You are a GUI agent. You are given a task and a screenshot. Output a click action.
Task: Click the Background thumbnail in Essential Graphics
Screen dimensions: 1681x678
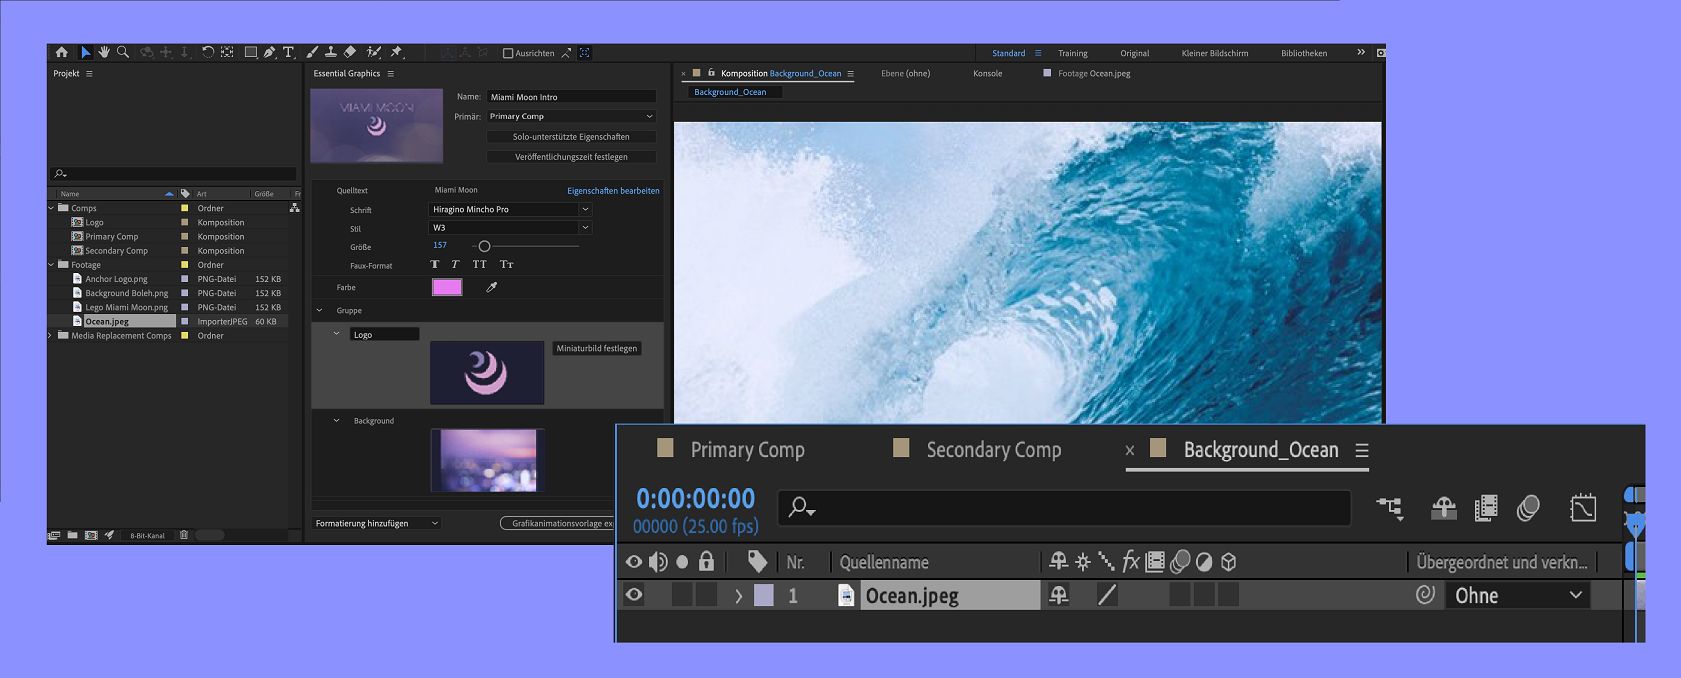[x=487, y=460]
